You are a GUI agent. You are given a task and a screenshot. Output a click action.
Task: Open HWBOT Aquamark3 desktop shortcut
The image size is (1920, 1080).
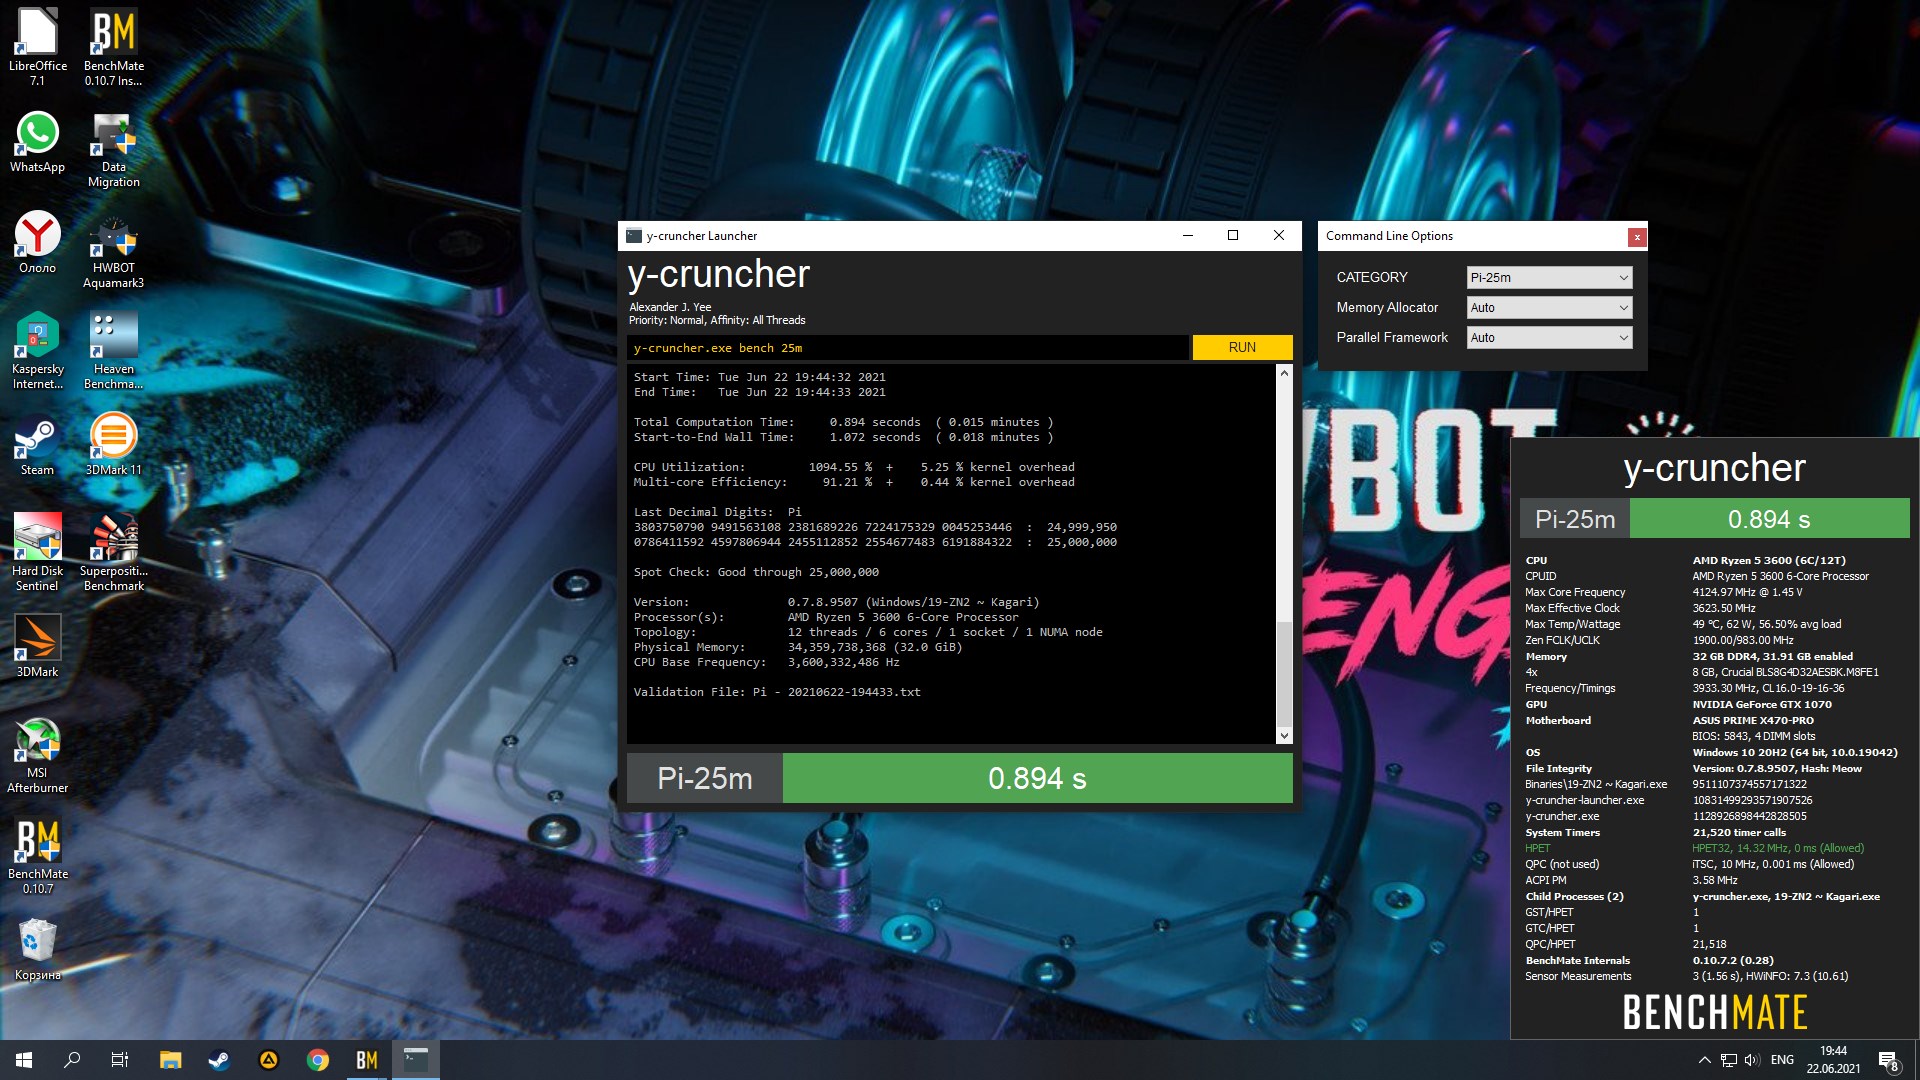click(114, 252)
